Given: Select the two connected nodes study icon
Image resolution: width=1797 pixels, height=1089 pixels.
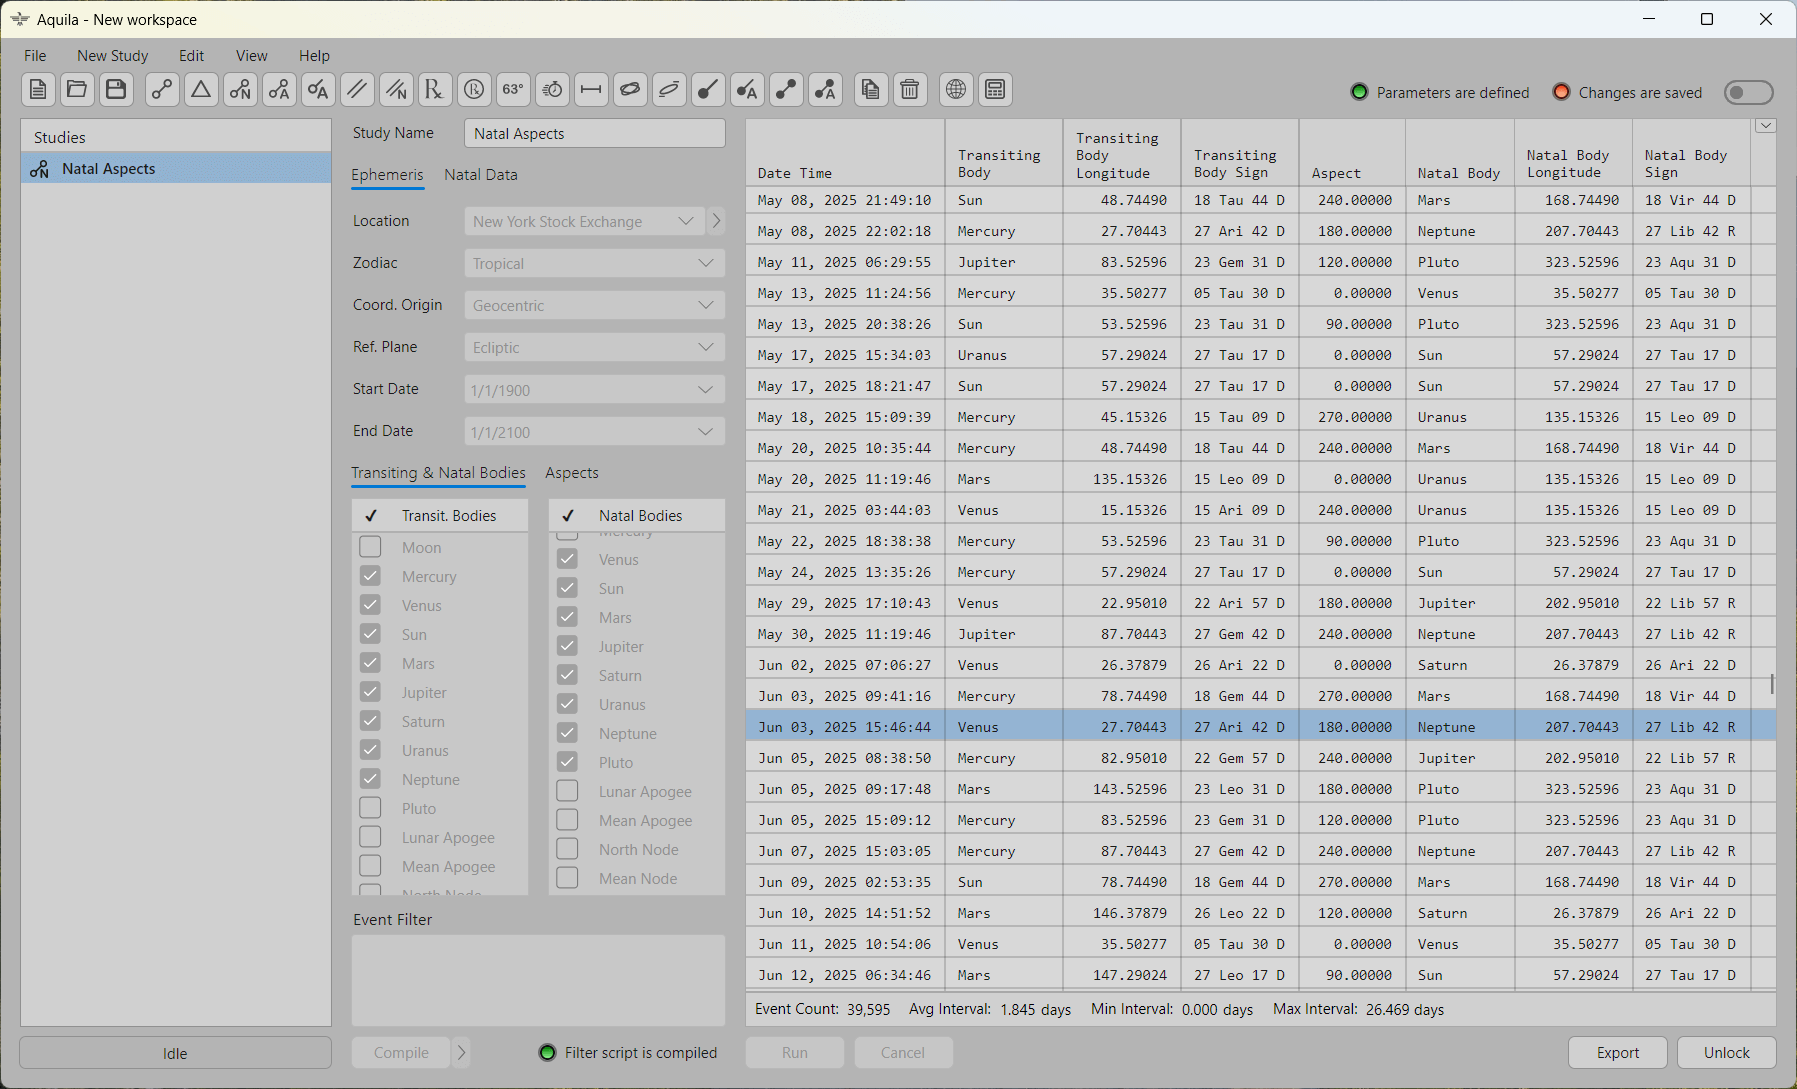Looking at the screenshot, I should pyautogui.click(x=162, y=90).
